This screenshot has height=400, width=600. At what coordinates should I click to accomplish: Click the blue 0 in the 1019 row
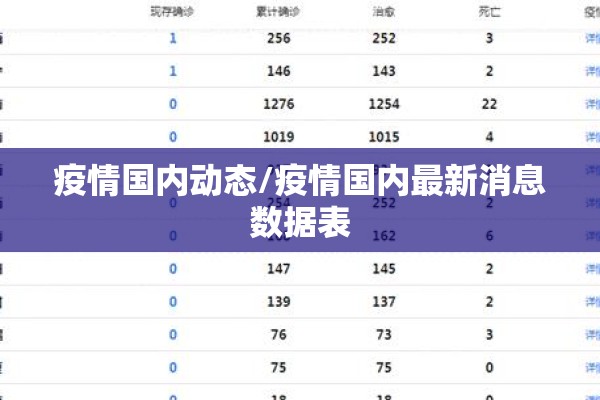(173, 137)
